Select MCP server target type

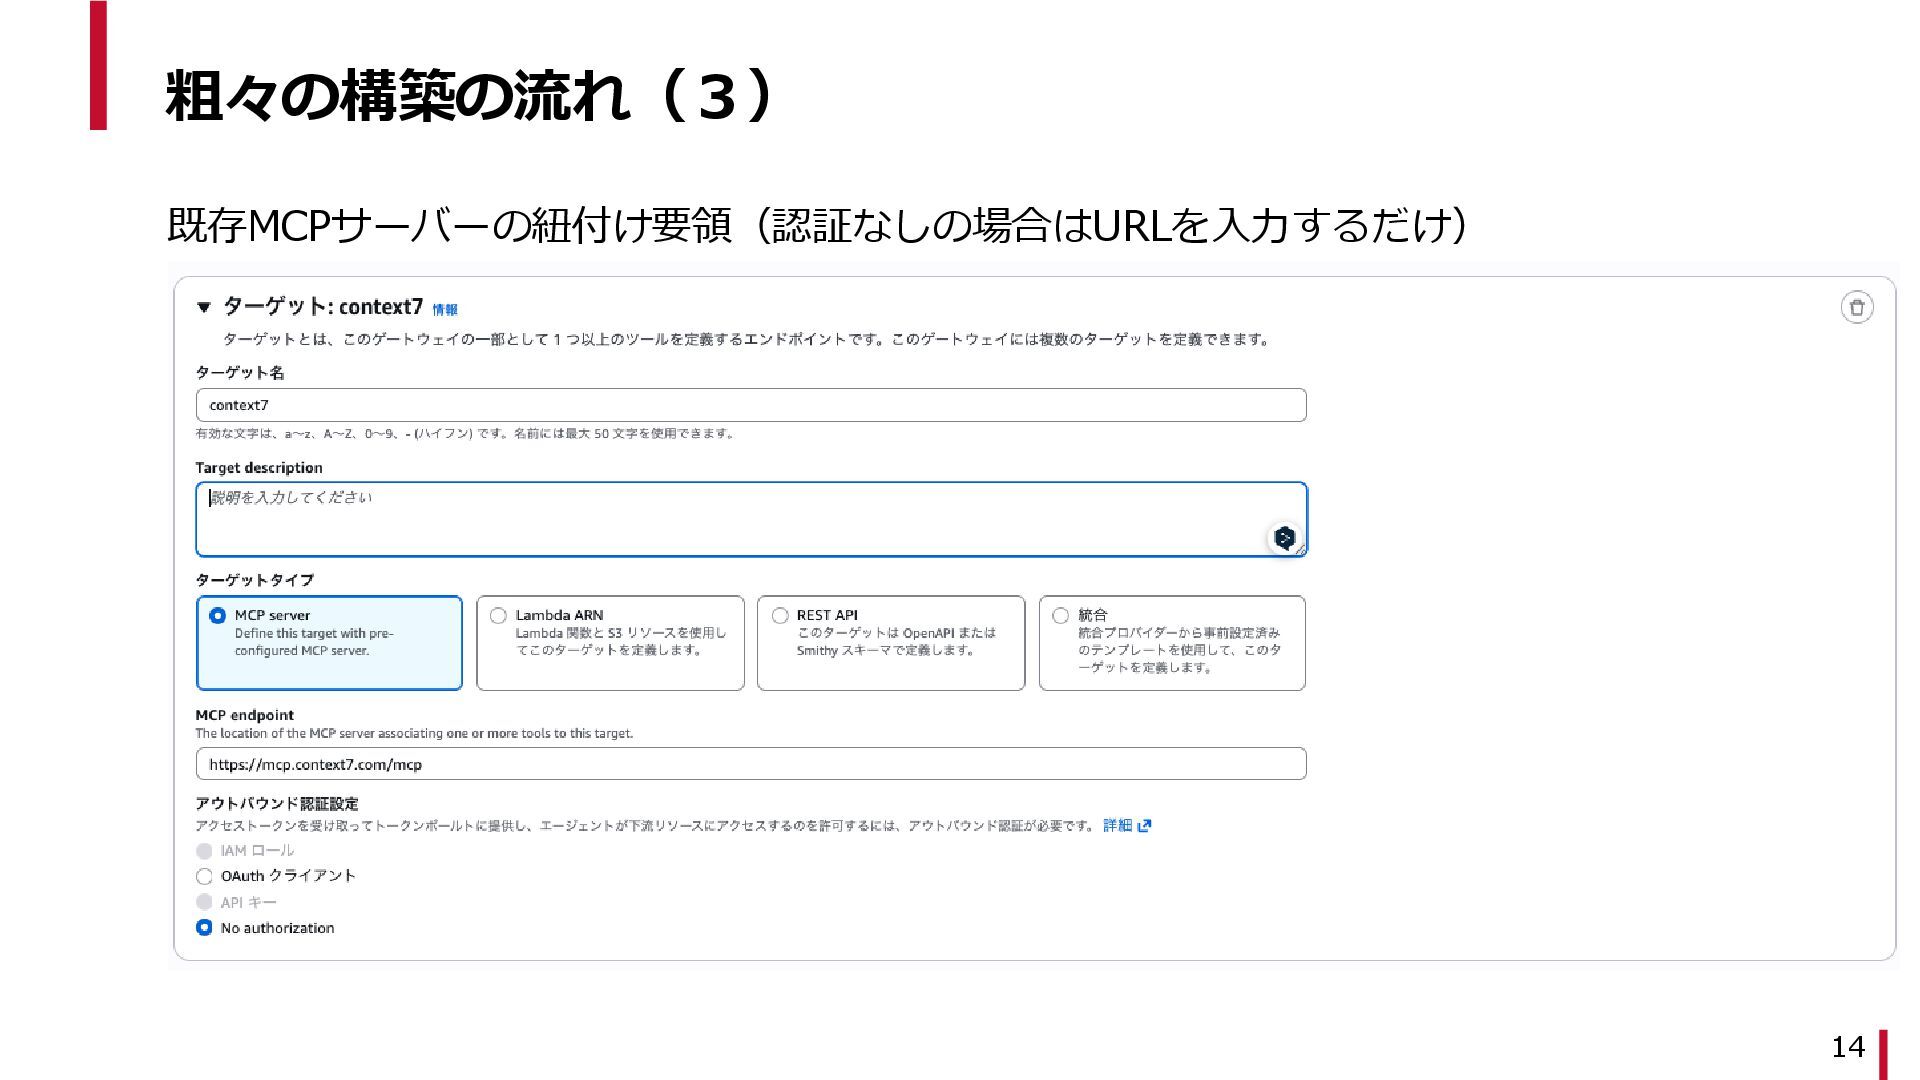(218, 615)
